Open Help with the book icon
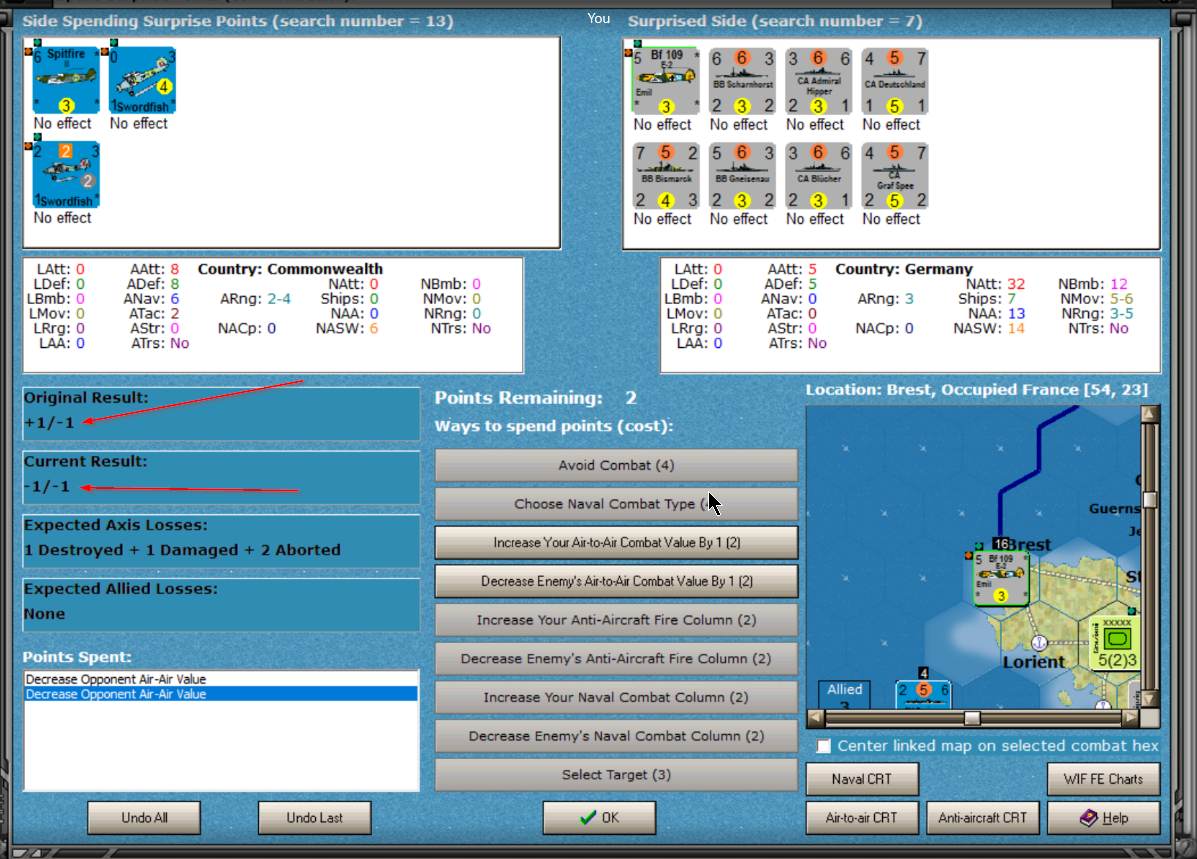 1103,818
